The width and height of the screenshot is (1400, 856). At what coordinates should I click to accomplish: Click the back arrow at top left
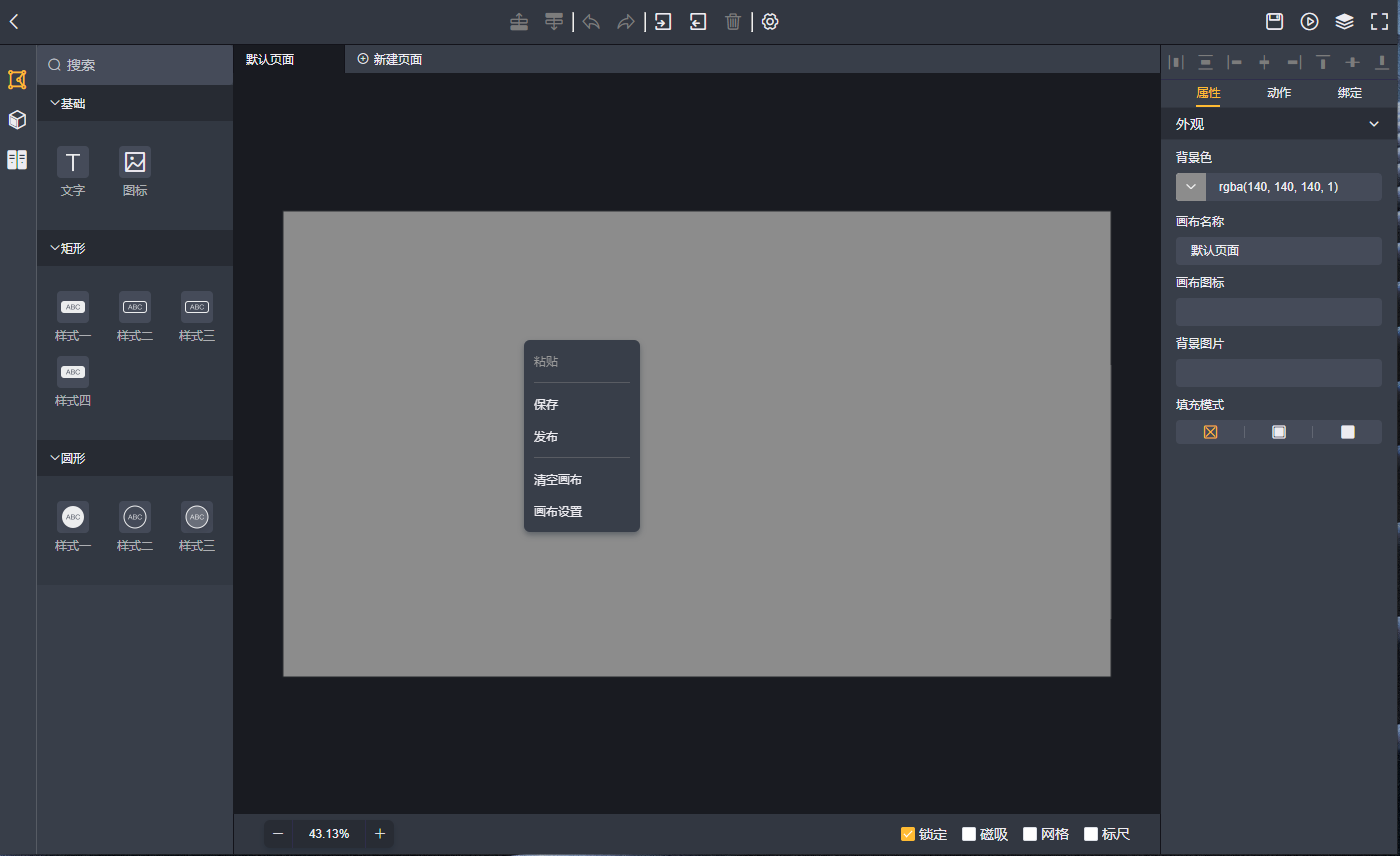[14, 21]
